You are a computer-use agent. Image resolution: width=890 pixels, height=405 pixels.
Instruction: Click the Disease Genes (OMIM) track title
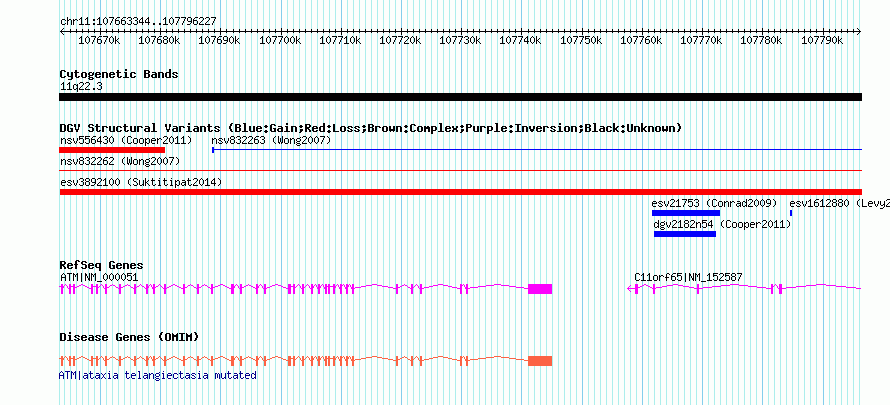(129, 338)
